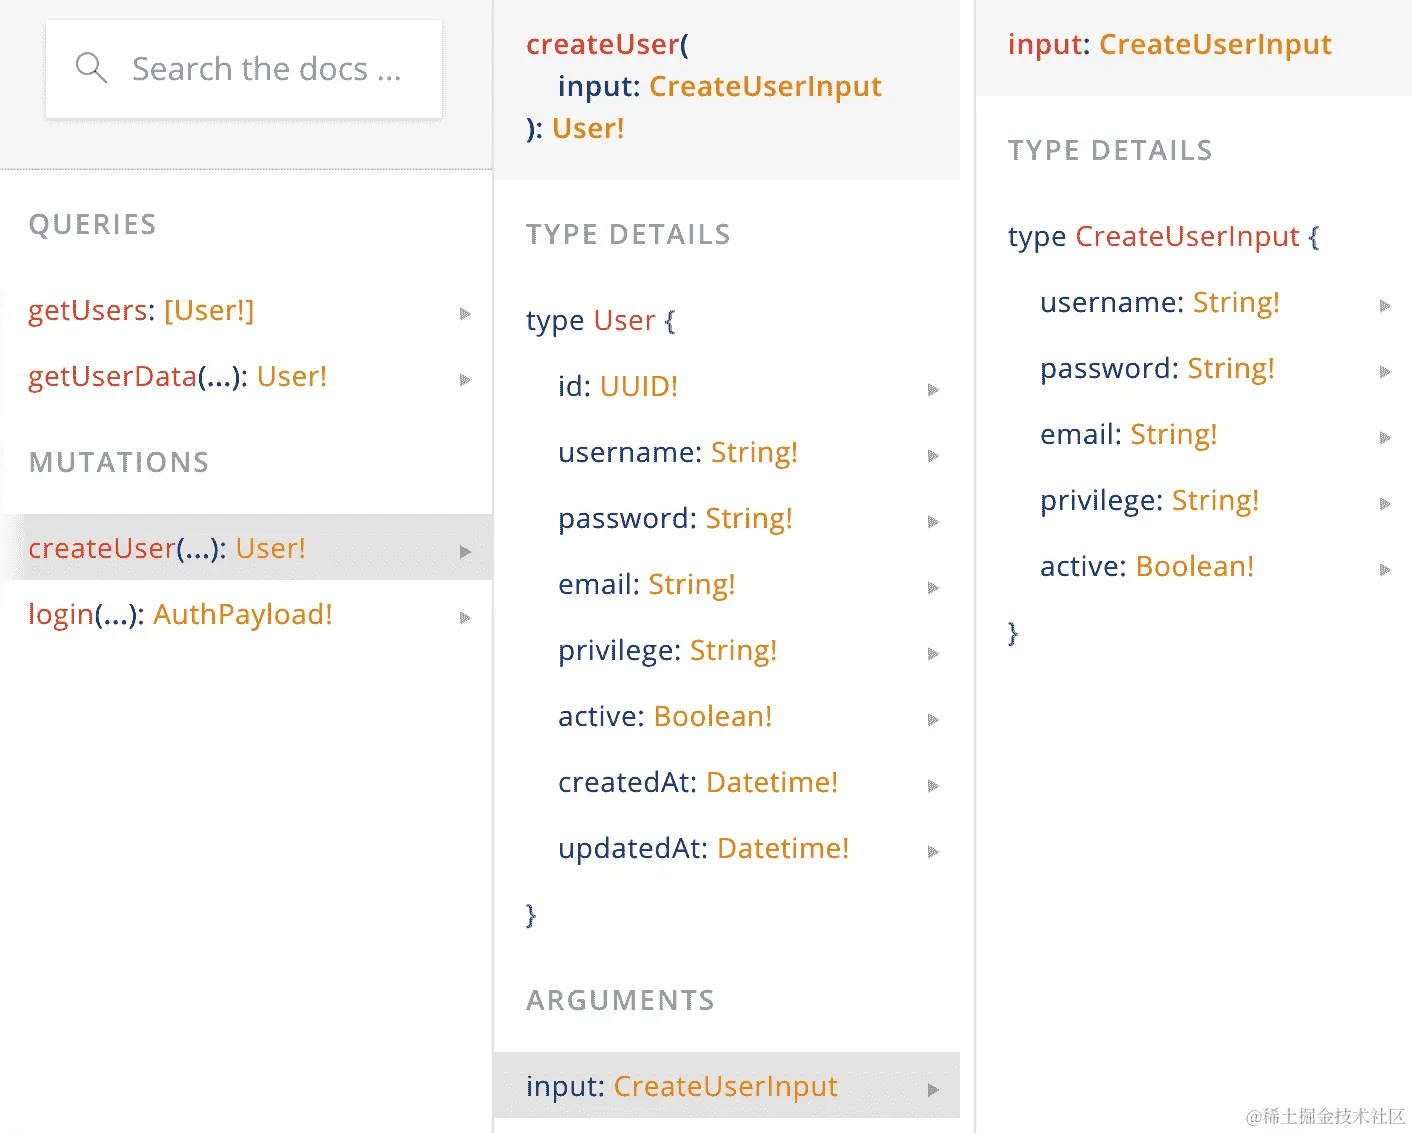The image size is (1412, 1133).
Task: Click arrow beside User createdAt field
Action: coord(933,786)
